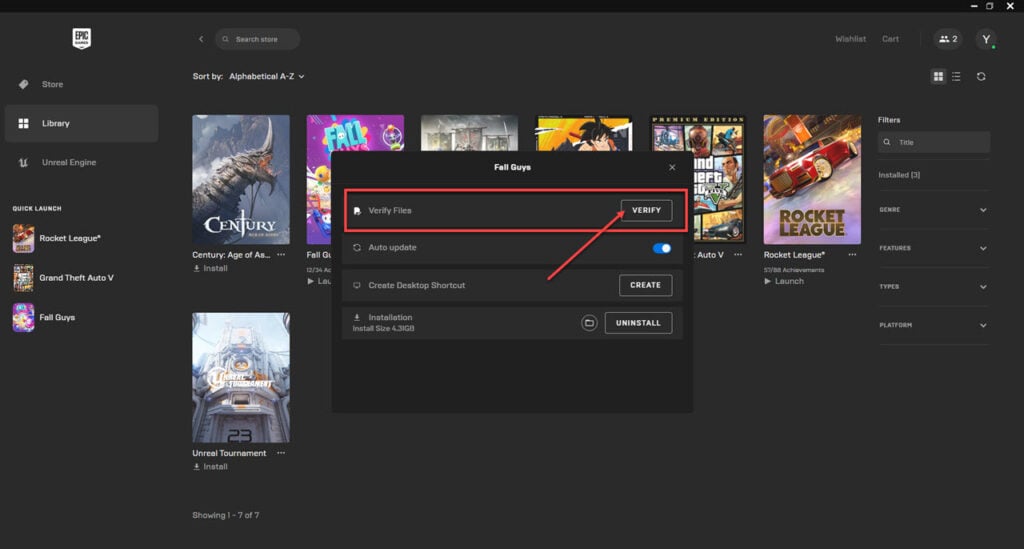Open the installation folder icon
This screenshot has height=549, width=1024.
[x=589, y=323]
